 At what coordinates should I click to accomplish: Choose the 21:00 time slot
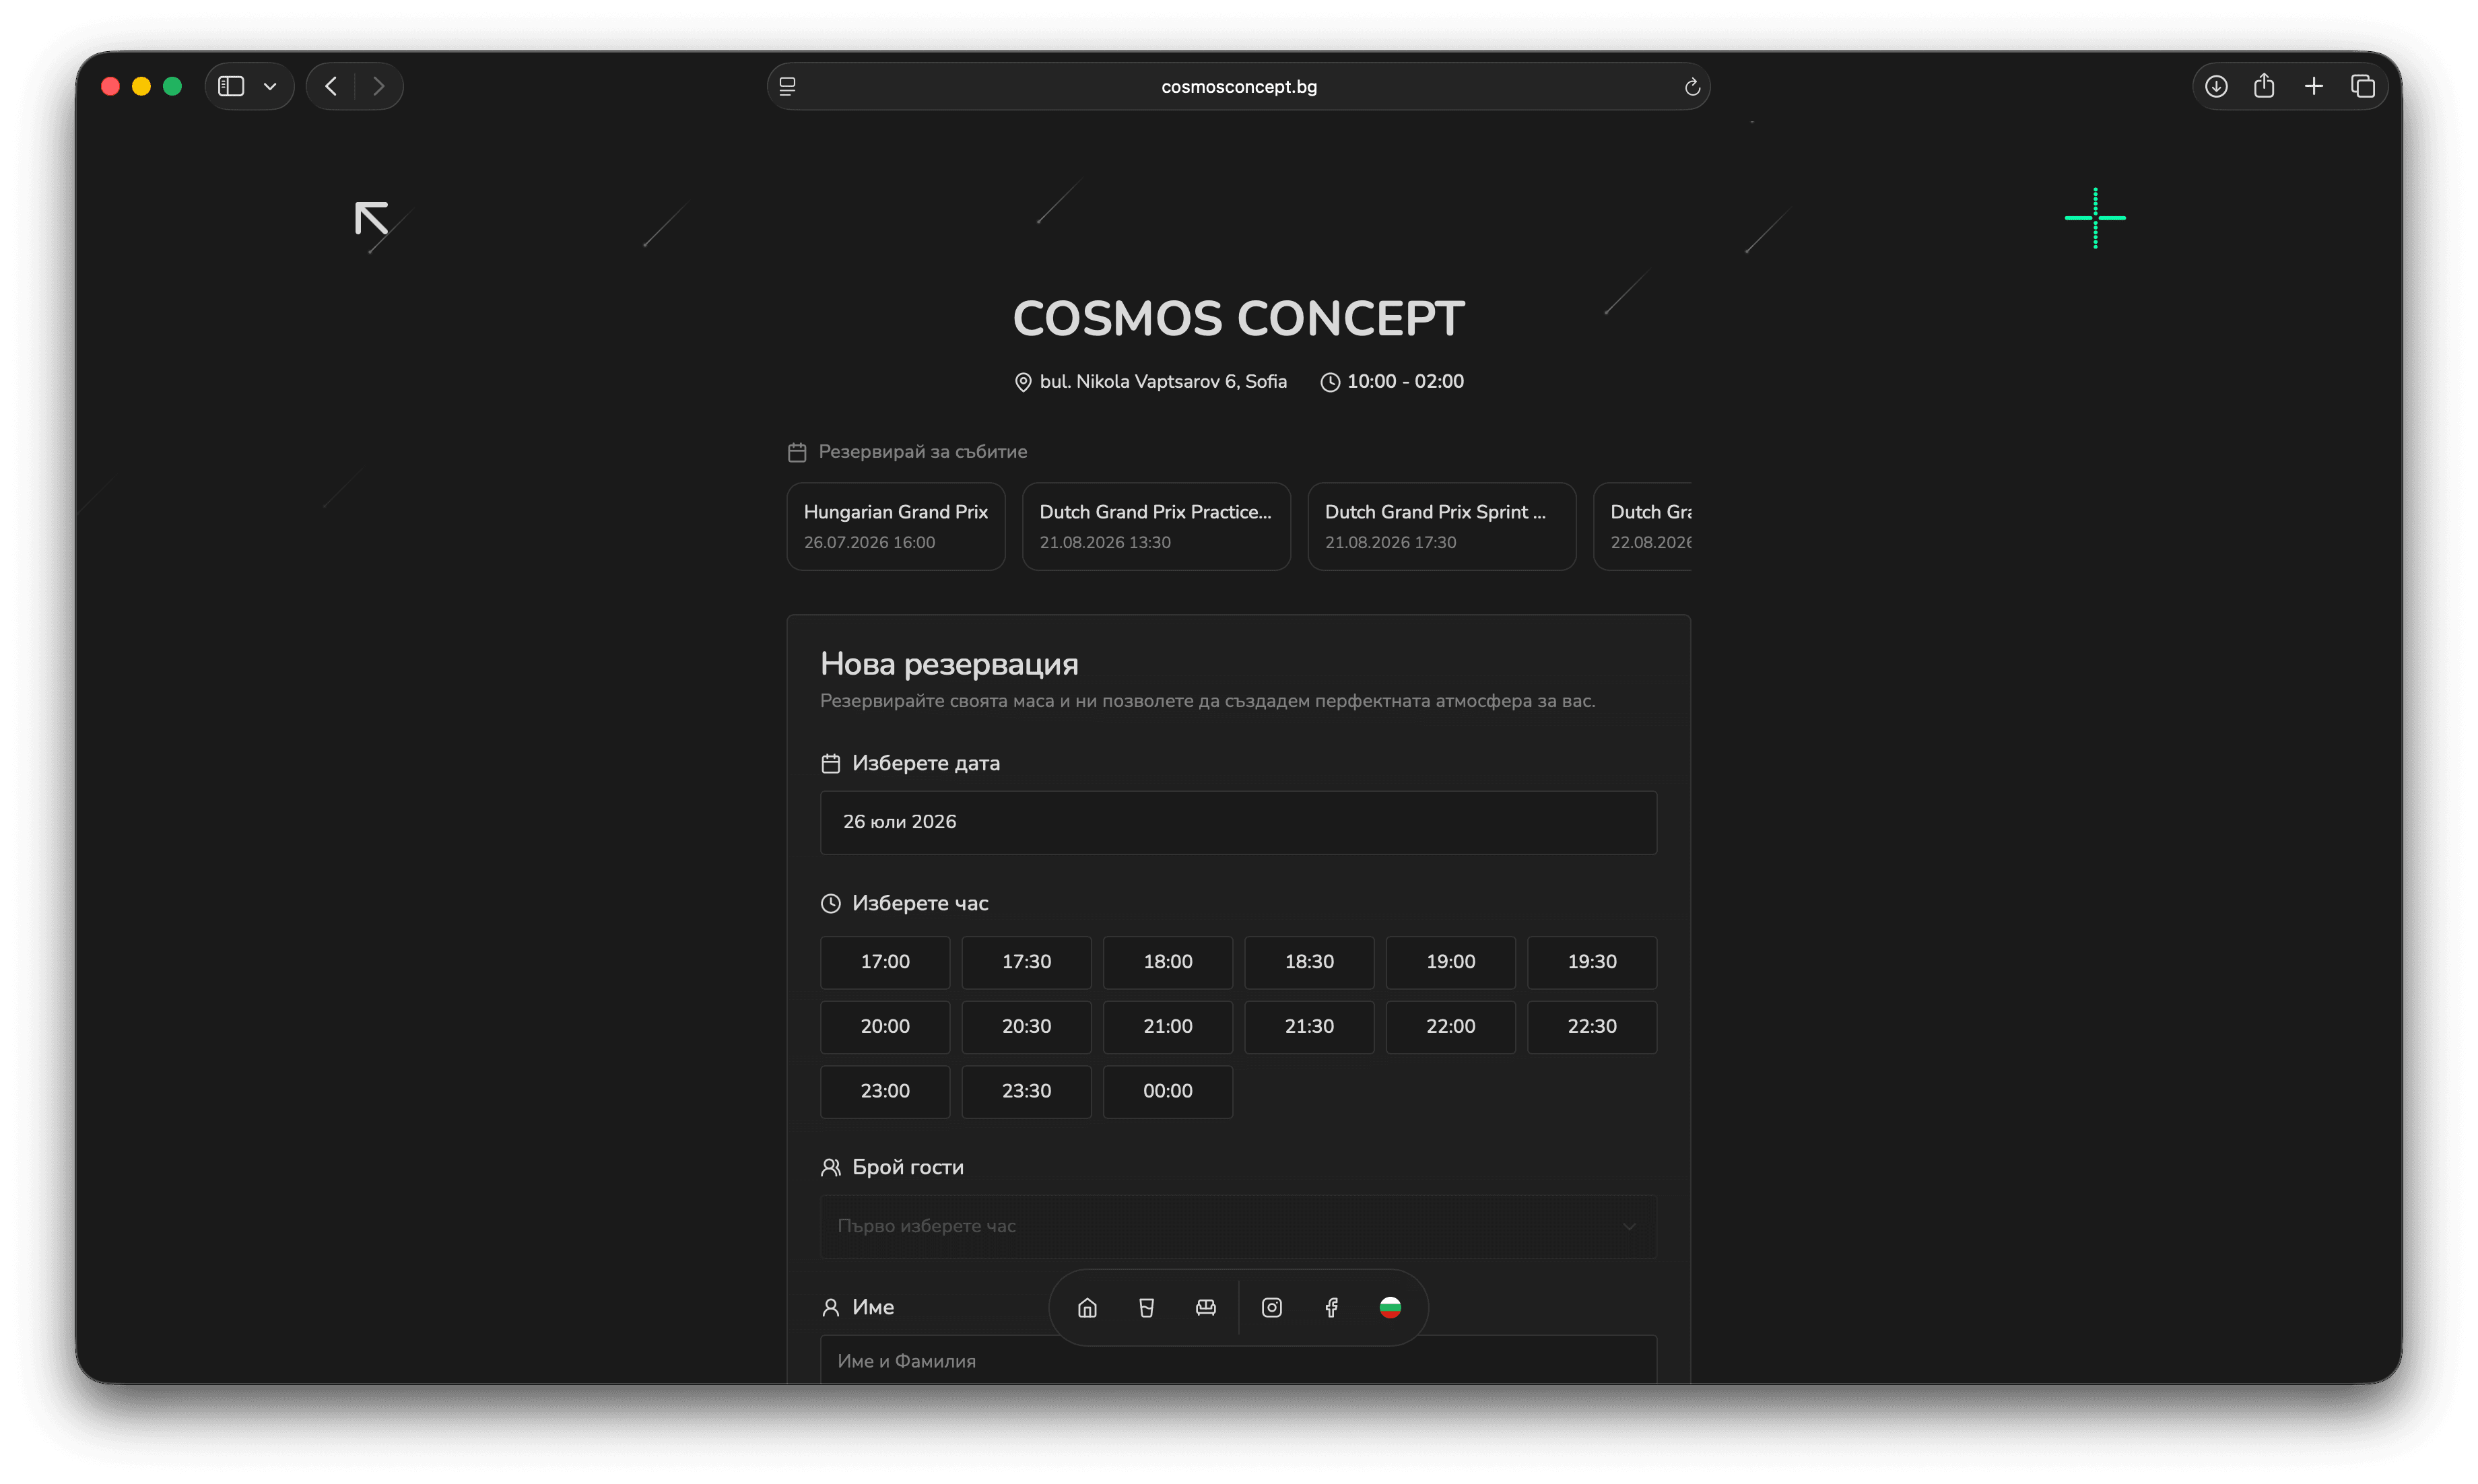tap(1168, 1027)
